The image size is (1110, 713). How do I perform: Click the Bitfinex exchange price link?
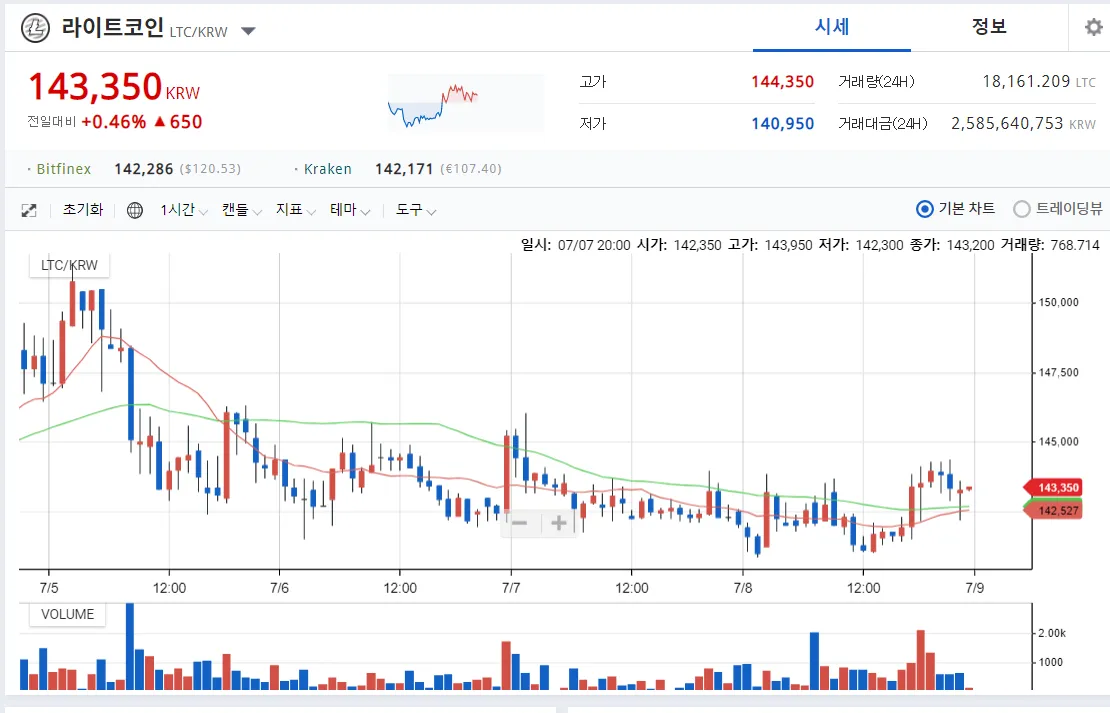[x=64, y=169]
